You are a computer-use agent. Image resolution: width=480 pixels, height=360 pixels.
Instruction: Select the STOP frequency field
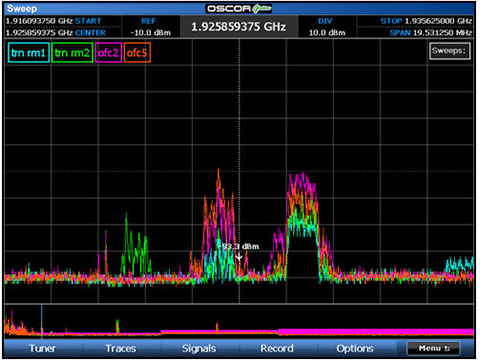click(x=426, y=21)
